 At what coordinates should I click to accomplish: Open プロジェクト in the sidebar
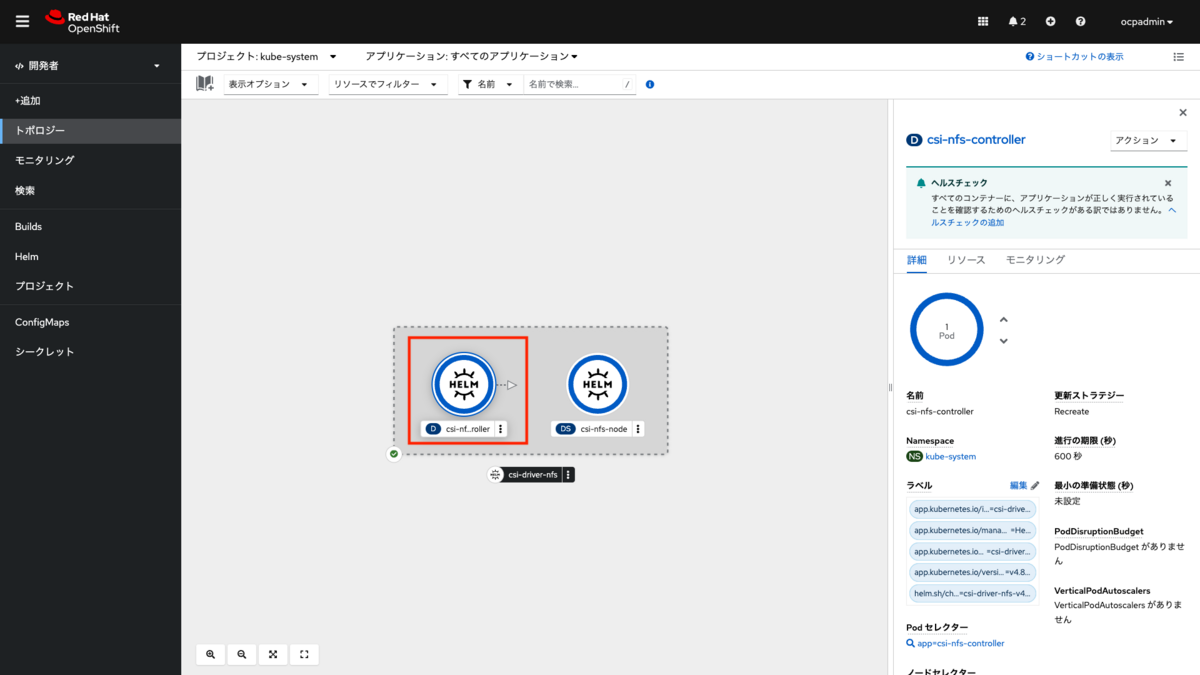point(91,286)
